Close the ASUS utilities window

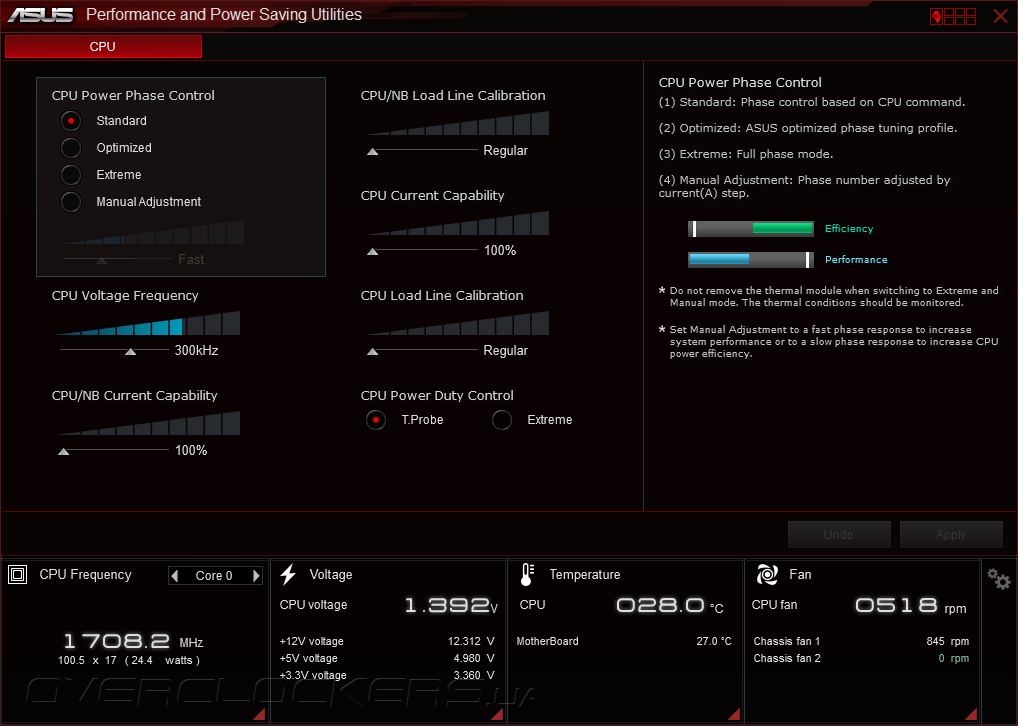[x=1000, y=16]
